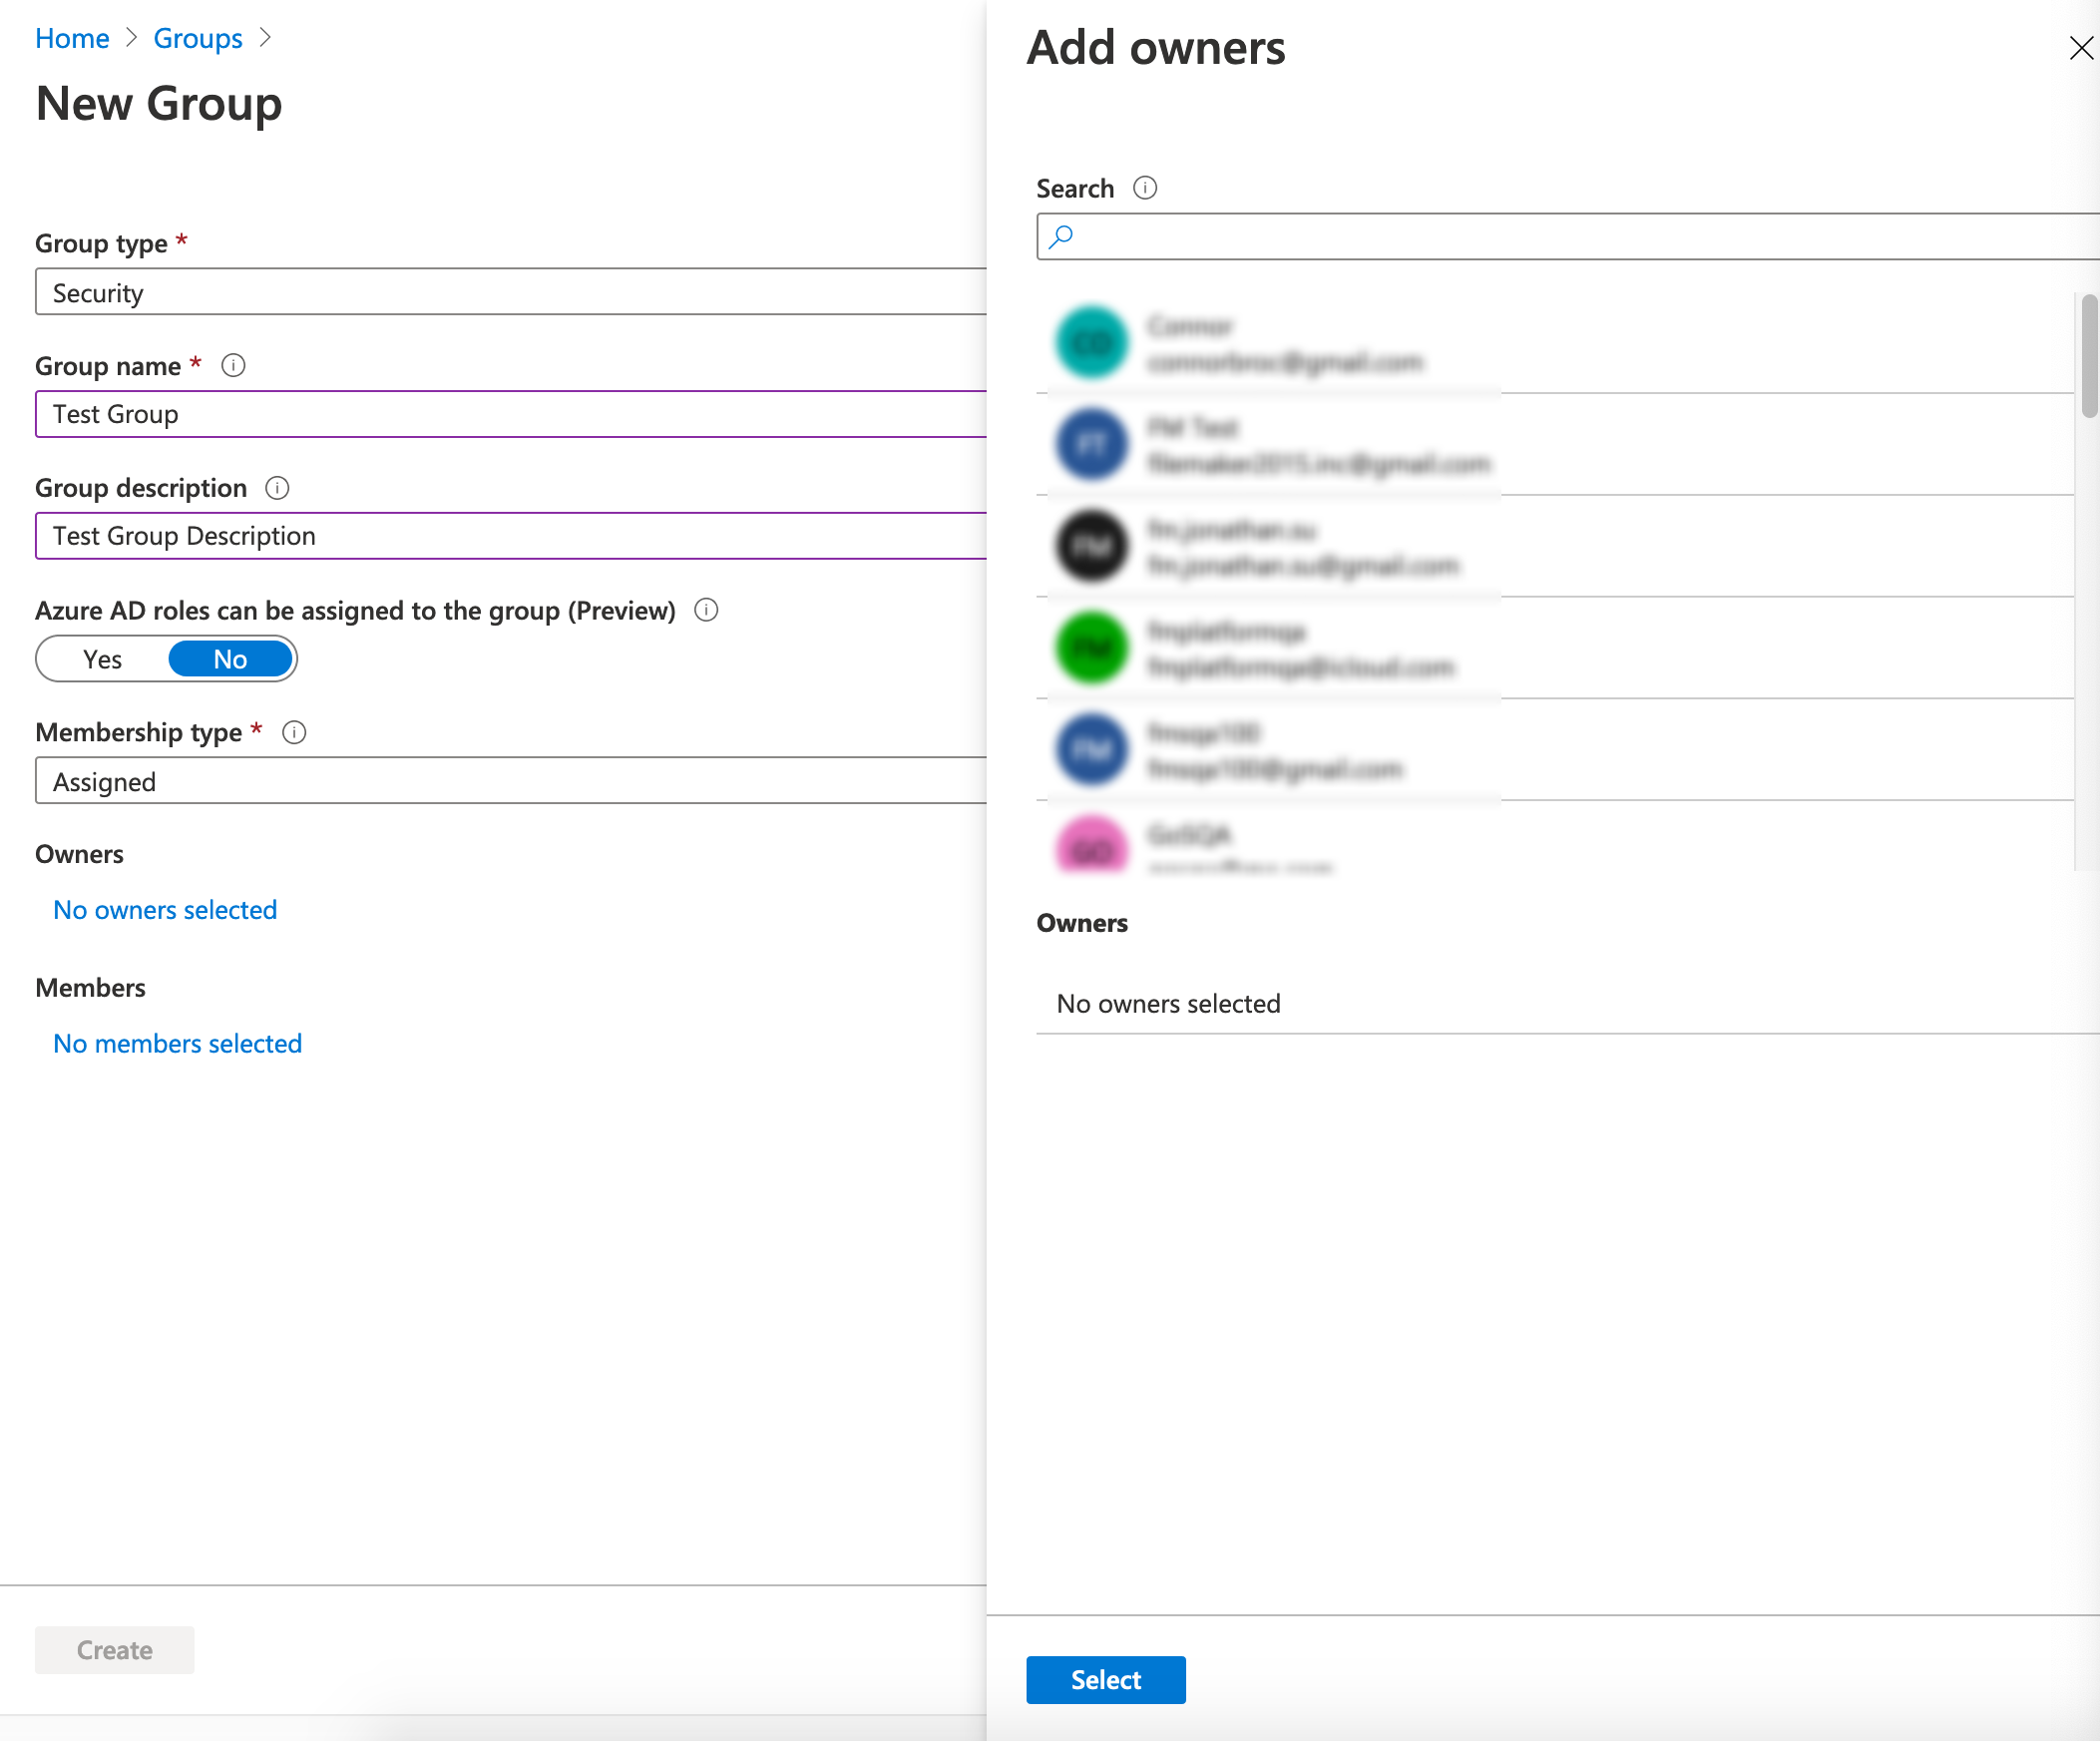Click the info icon next to Search label
Viewport: 2100px width, 1741px height.
pyautogui.click(x=1144, y=187)
